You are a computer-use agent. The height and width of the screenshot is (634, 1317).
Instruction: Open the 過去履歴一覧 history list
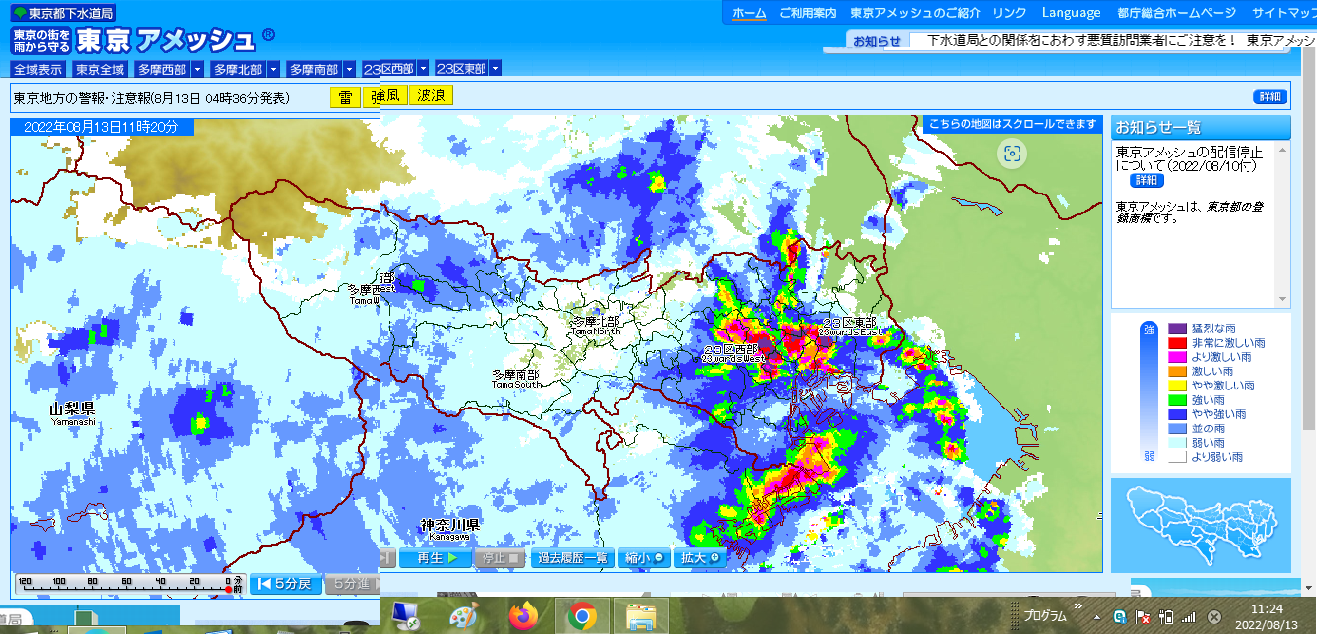[573, 558]
